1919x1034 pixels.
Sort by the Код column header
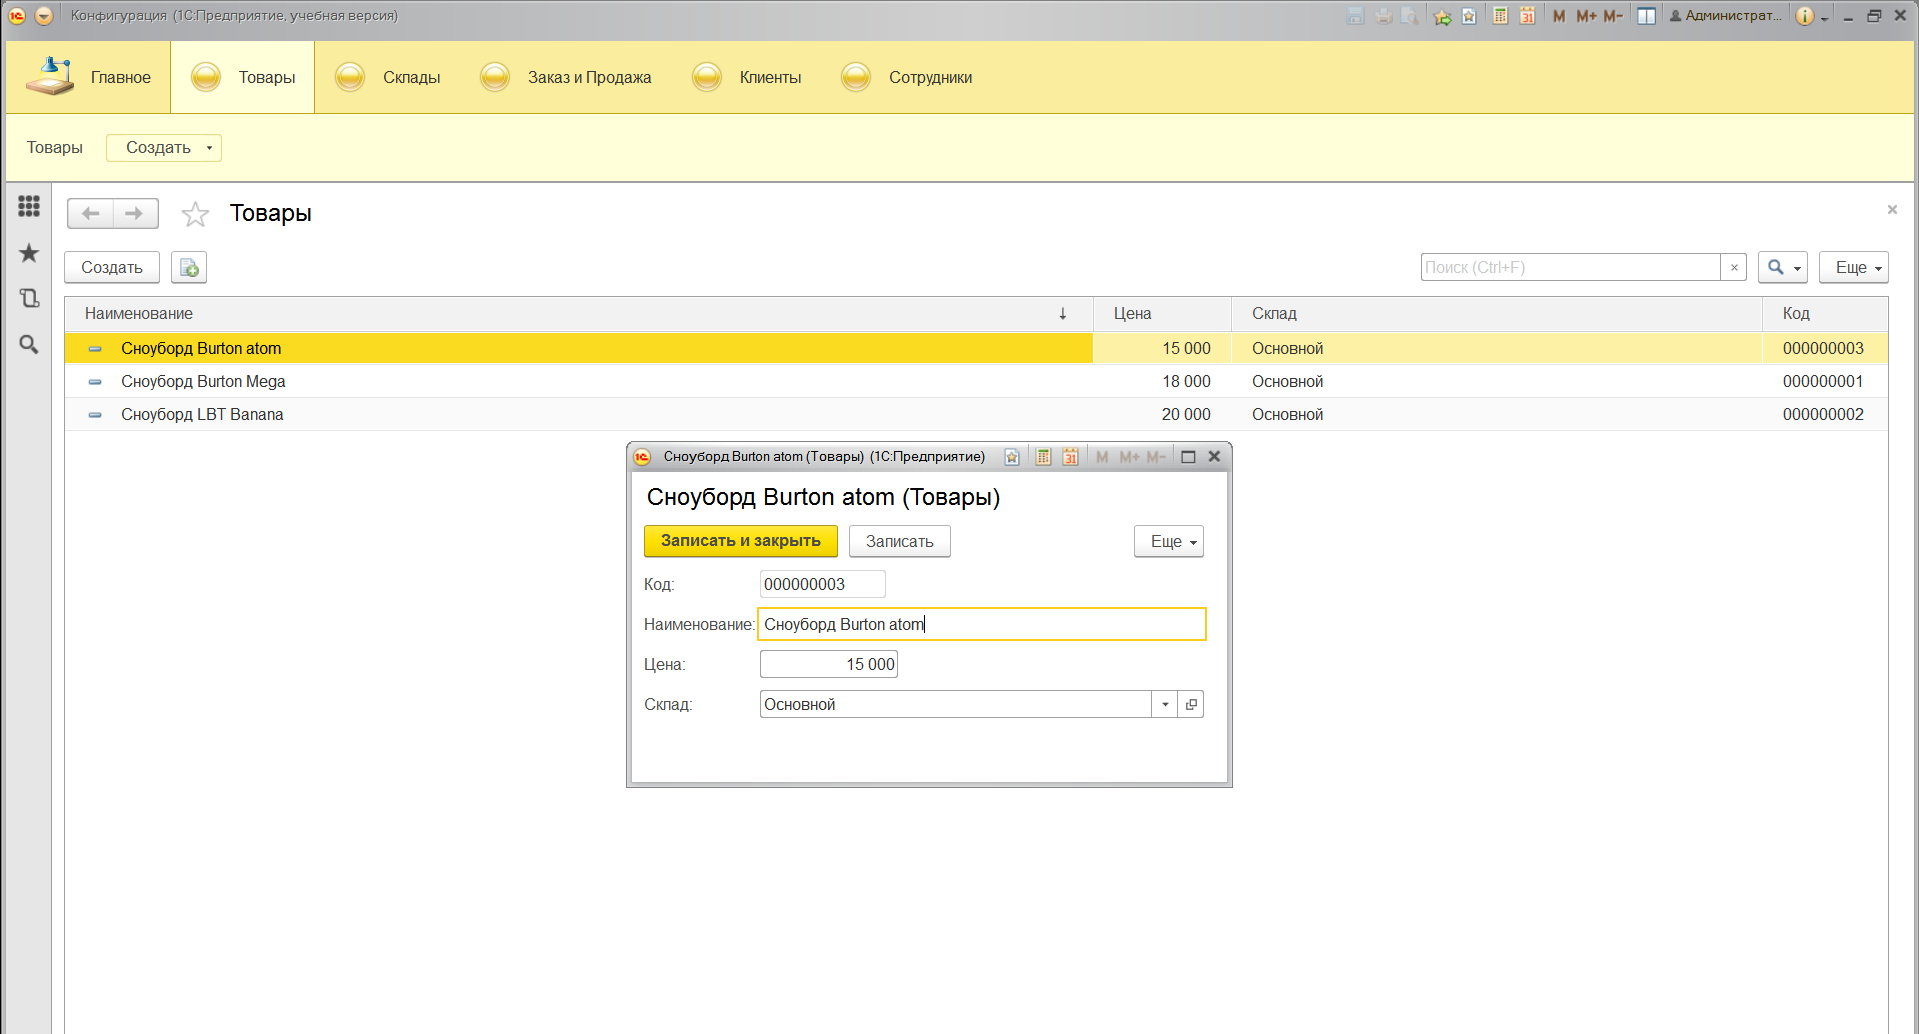point(1825,314)
